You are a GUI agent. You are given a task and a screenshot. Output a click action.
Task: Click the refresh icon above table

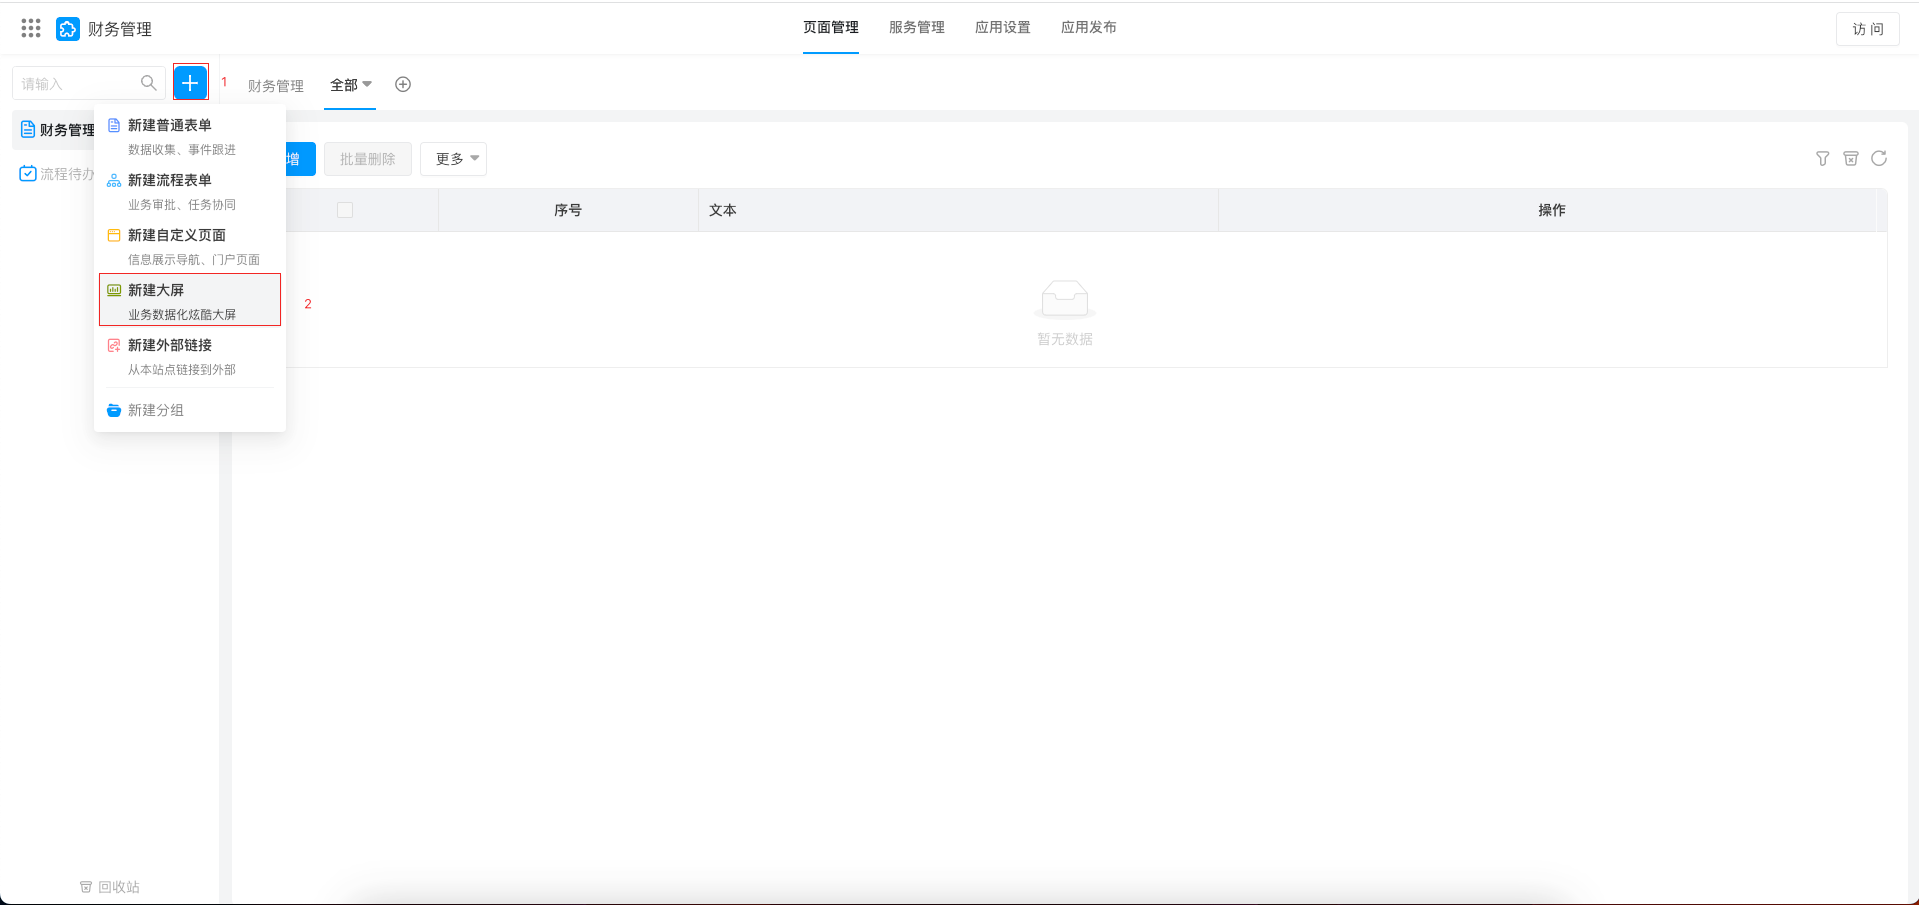pos(1879,159)
